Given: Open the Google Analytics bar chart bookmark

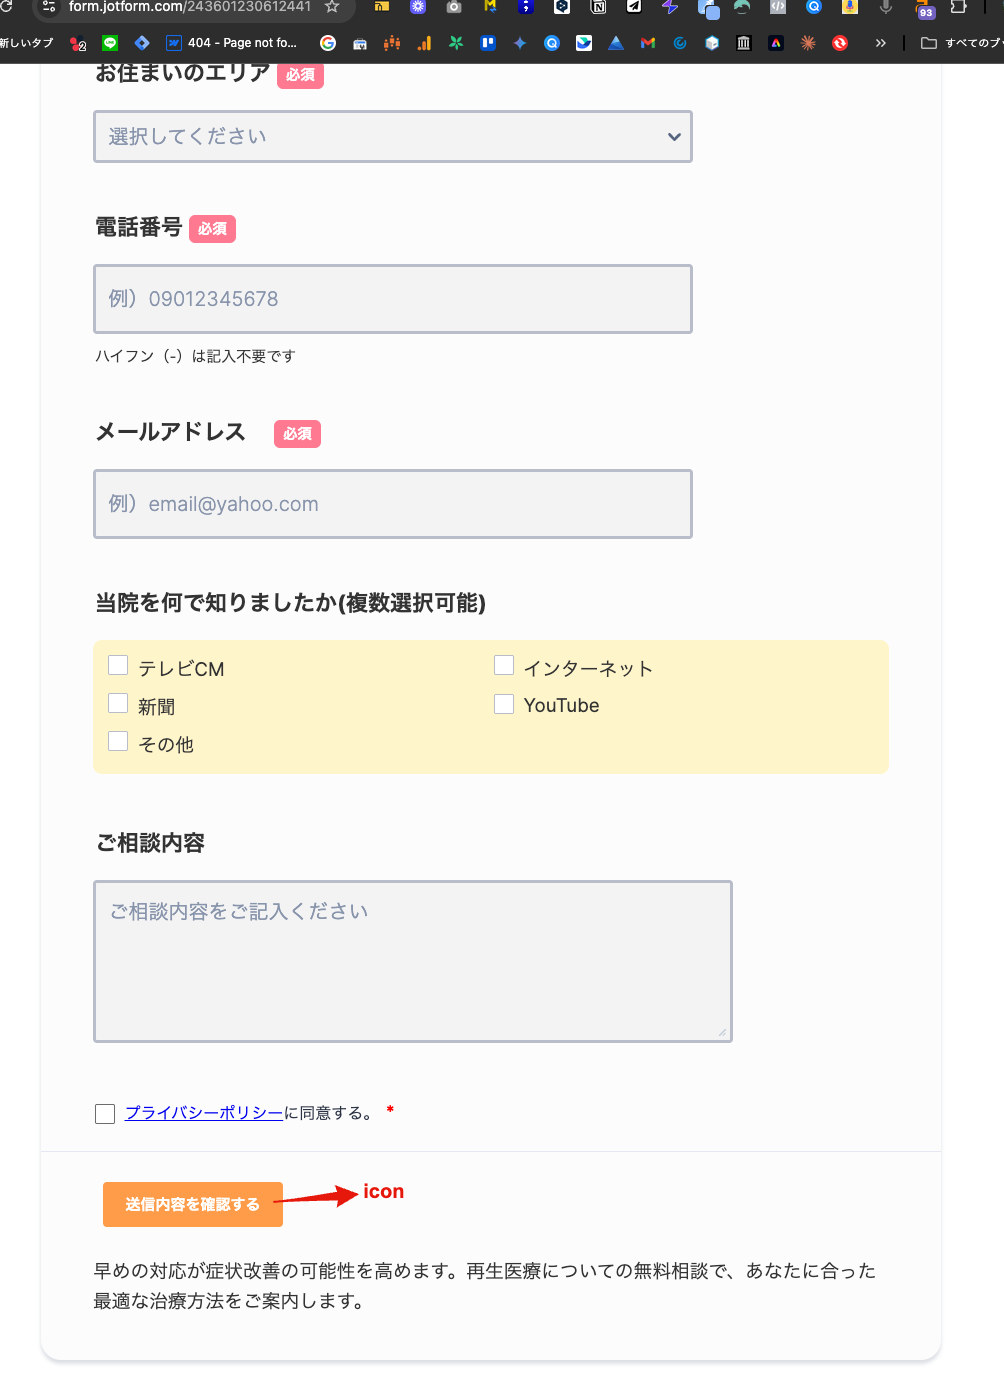Looking at the screenshot, I should click(x=424, y=43).
